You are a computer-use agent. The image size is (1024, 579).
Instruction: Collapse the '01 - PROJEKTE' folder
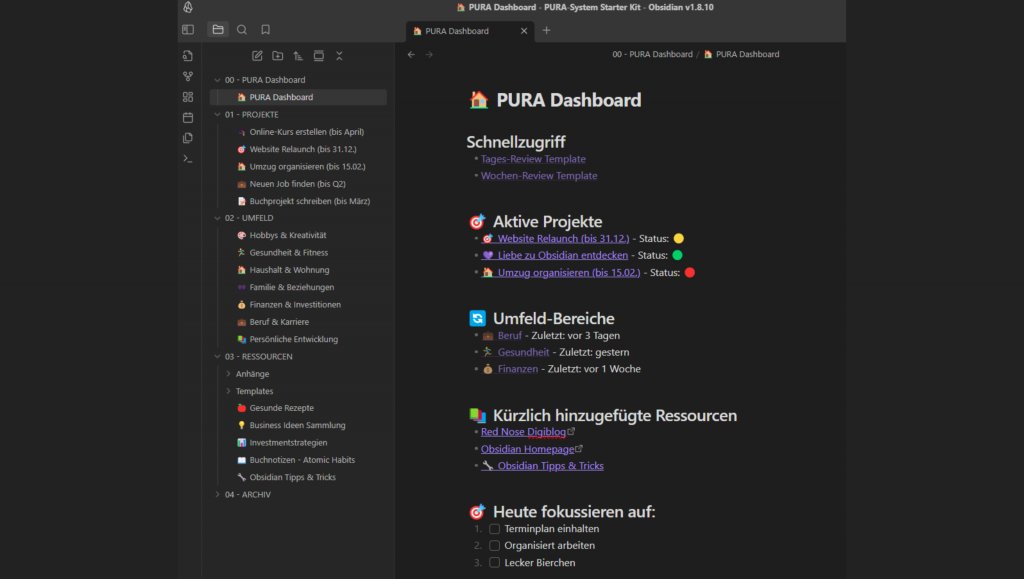pyautogui.click(x=218, y=114)
